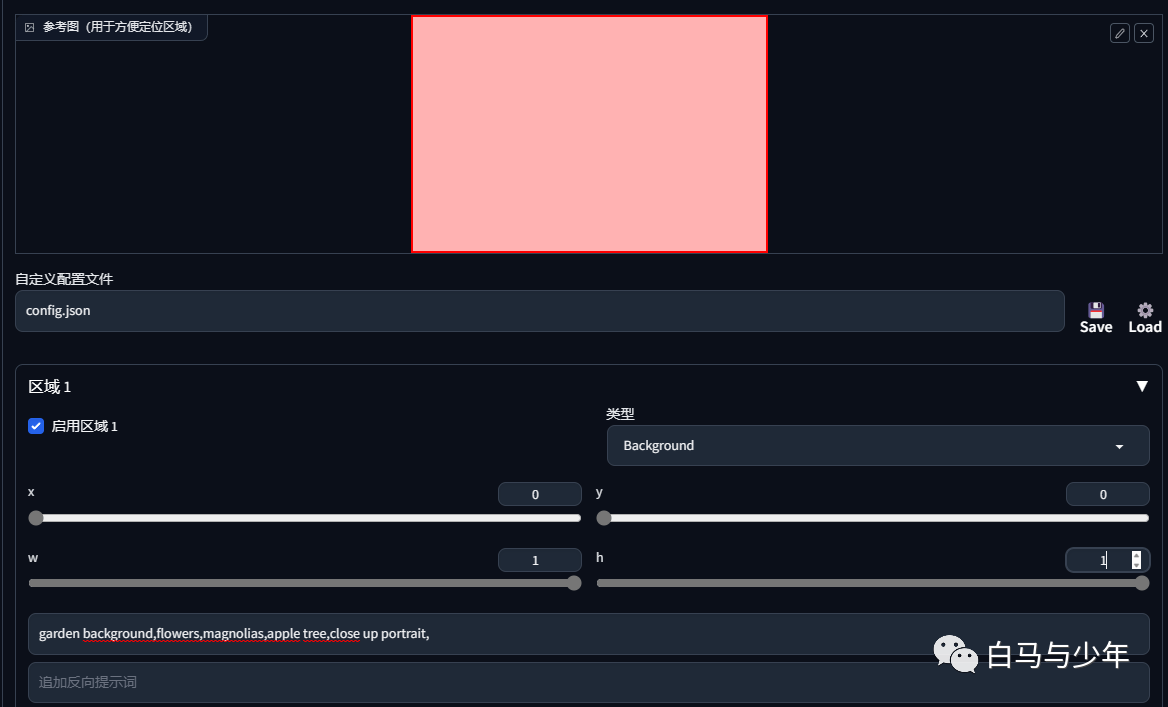Collapse the 区域 1 section triangle
The height and width of the screenshot is (707, 1168).
[1141, 386]
